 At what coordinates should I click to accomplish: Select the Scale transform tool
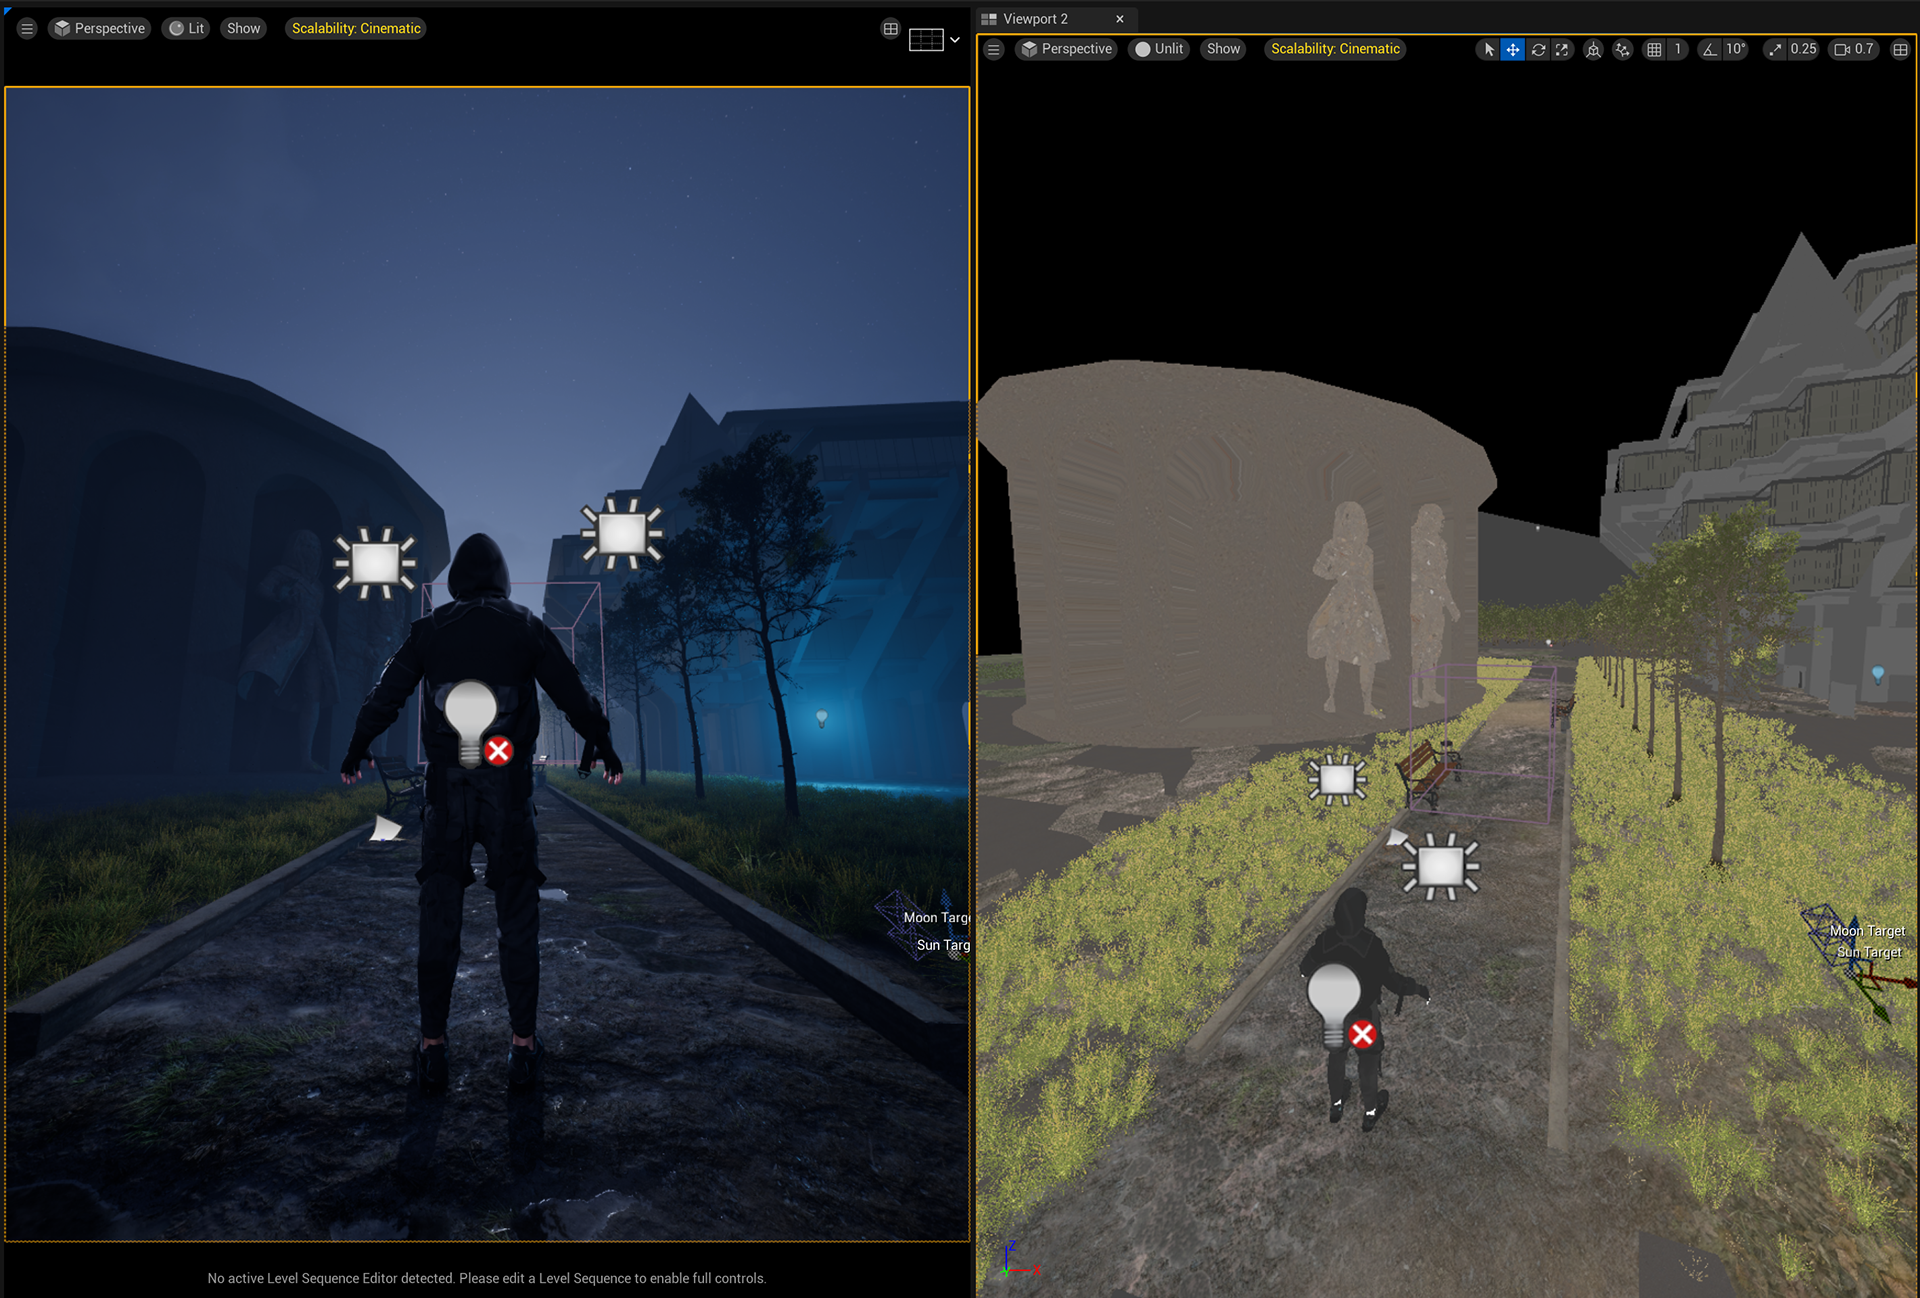pyautogui.click(x=1562, y=49)
